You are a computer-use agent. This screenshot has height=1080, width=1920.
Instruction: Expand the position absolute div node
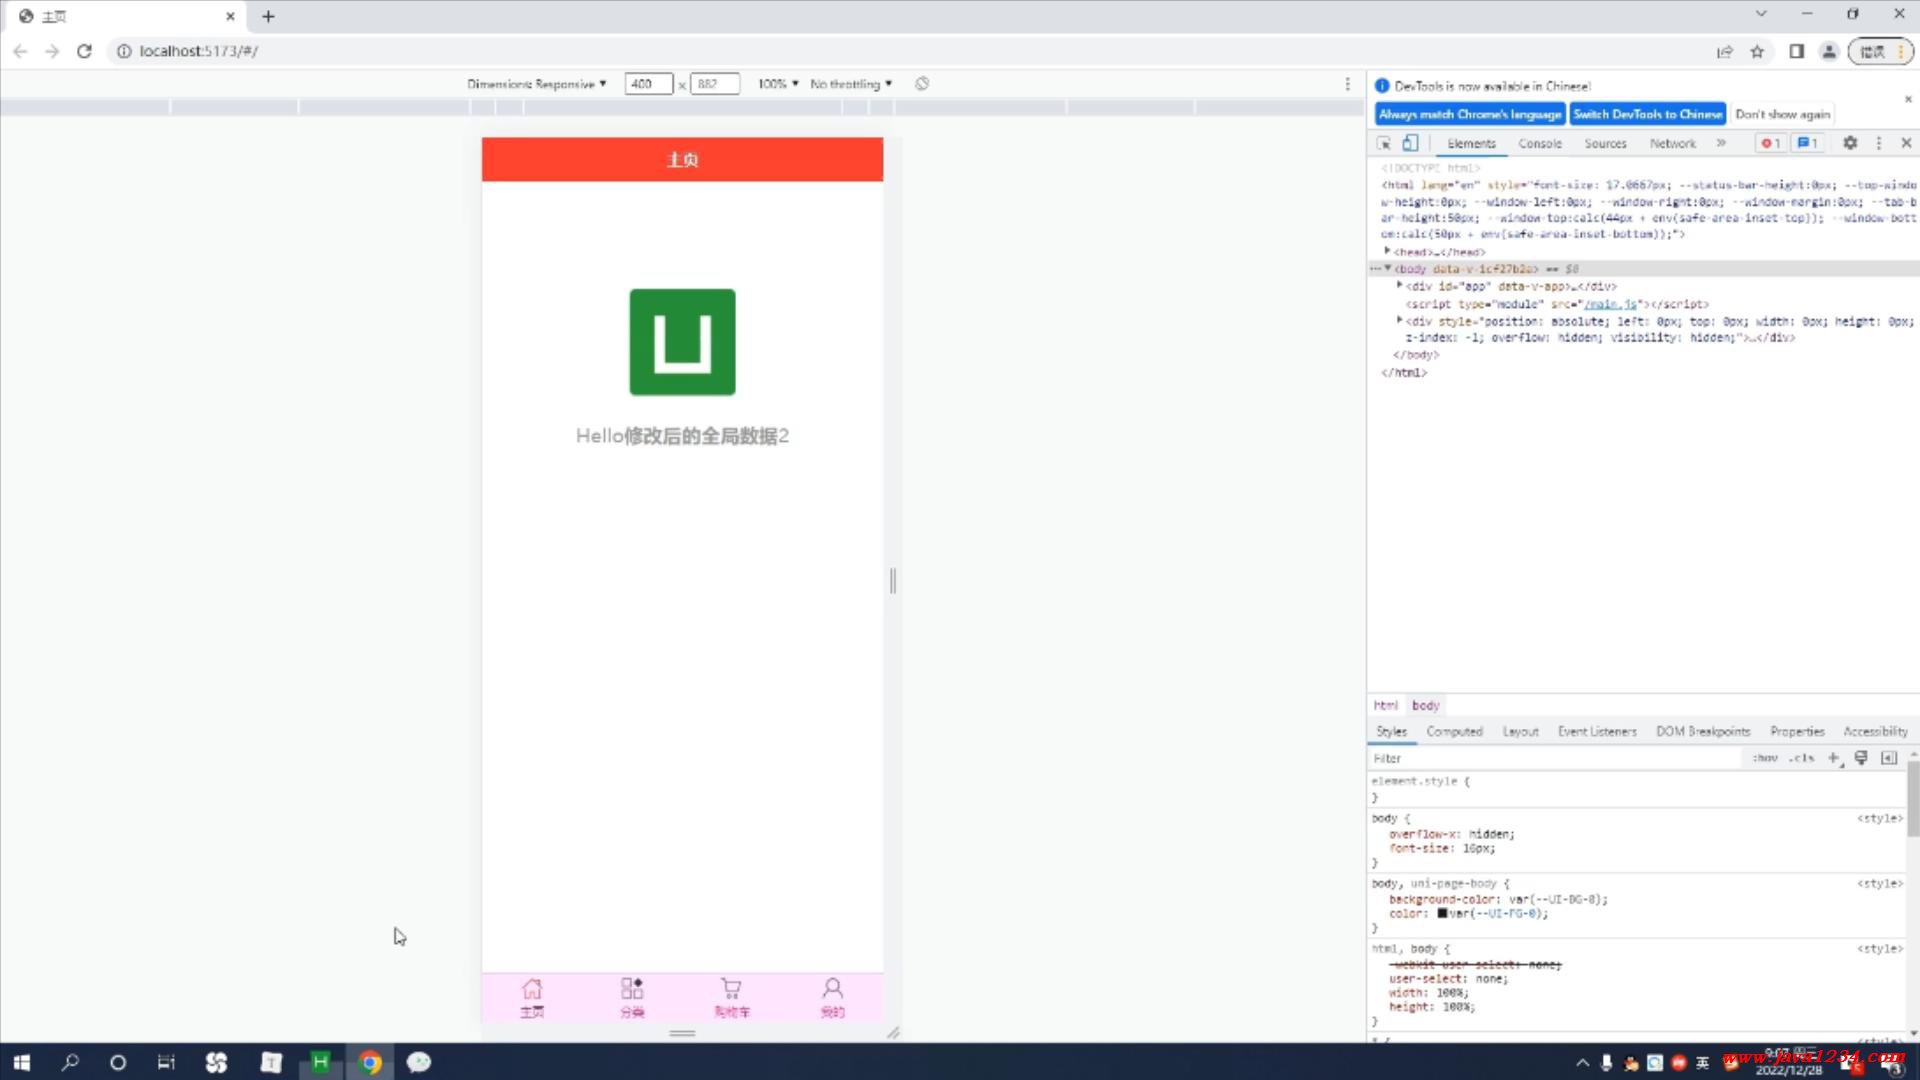(x=1399, y=321)
